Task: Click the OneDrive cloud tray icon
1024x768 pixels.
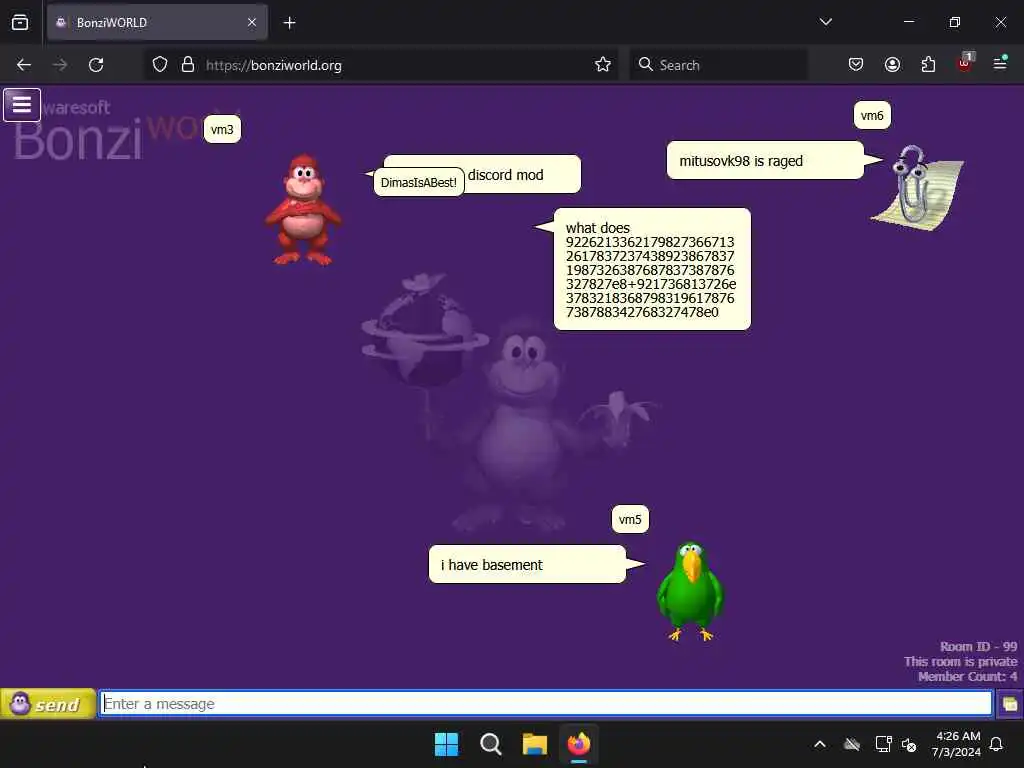Action: tap(852, 744)
